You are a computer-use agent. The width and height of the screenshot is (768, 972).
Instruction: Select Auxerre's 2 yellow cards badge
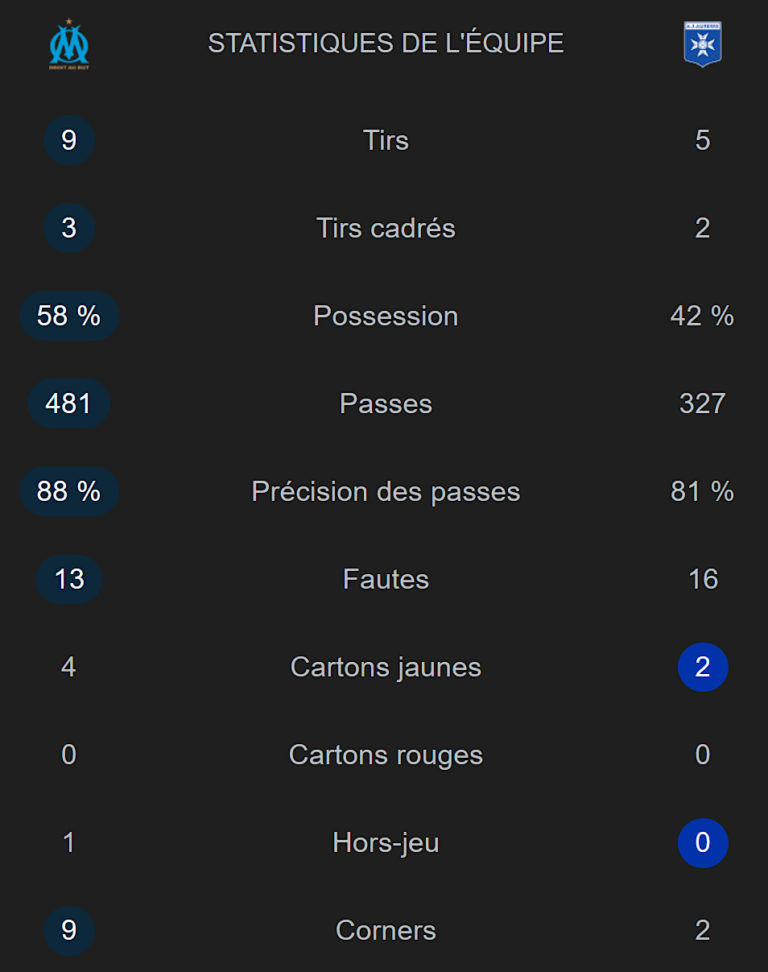pos(702,667)
